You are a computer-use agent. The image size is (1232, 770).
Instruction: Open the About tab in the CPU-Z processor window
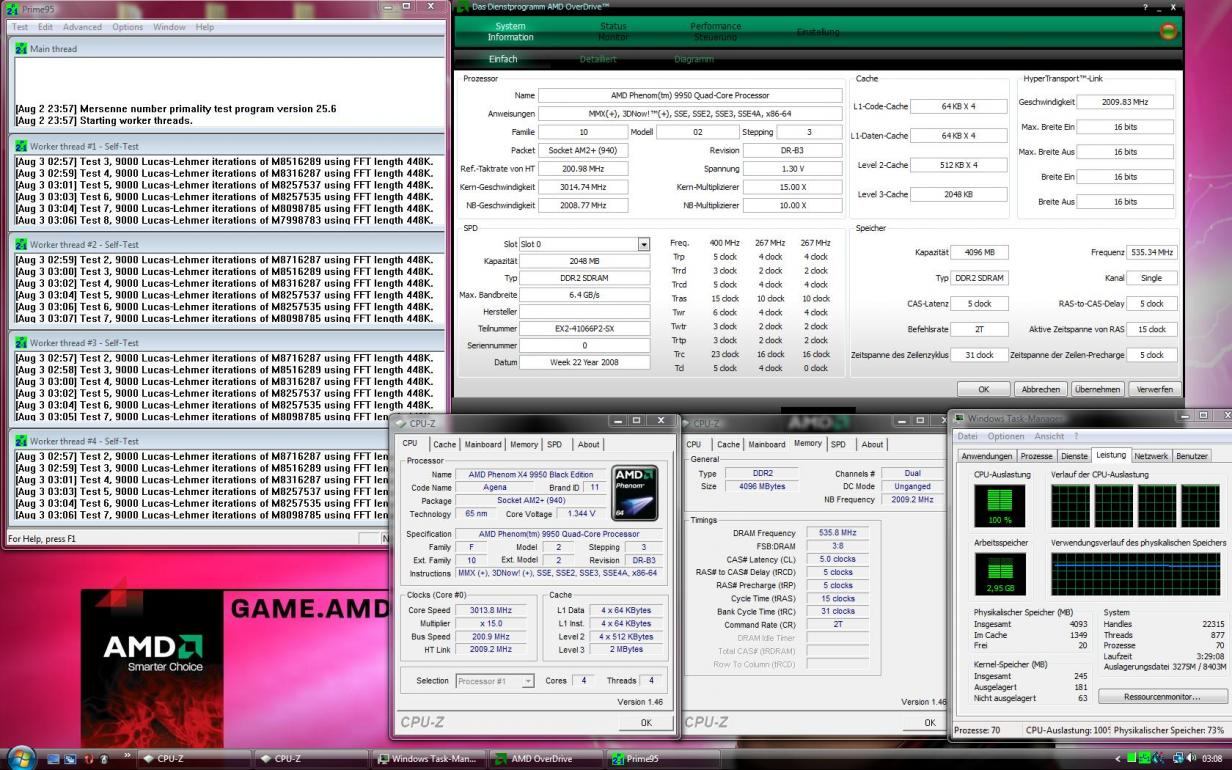(589, 444)
